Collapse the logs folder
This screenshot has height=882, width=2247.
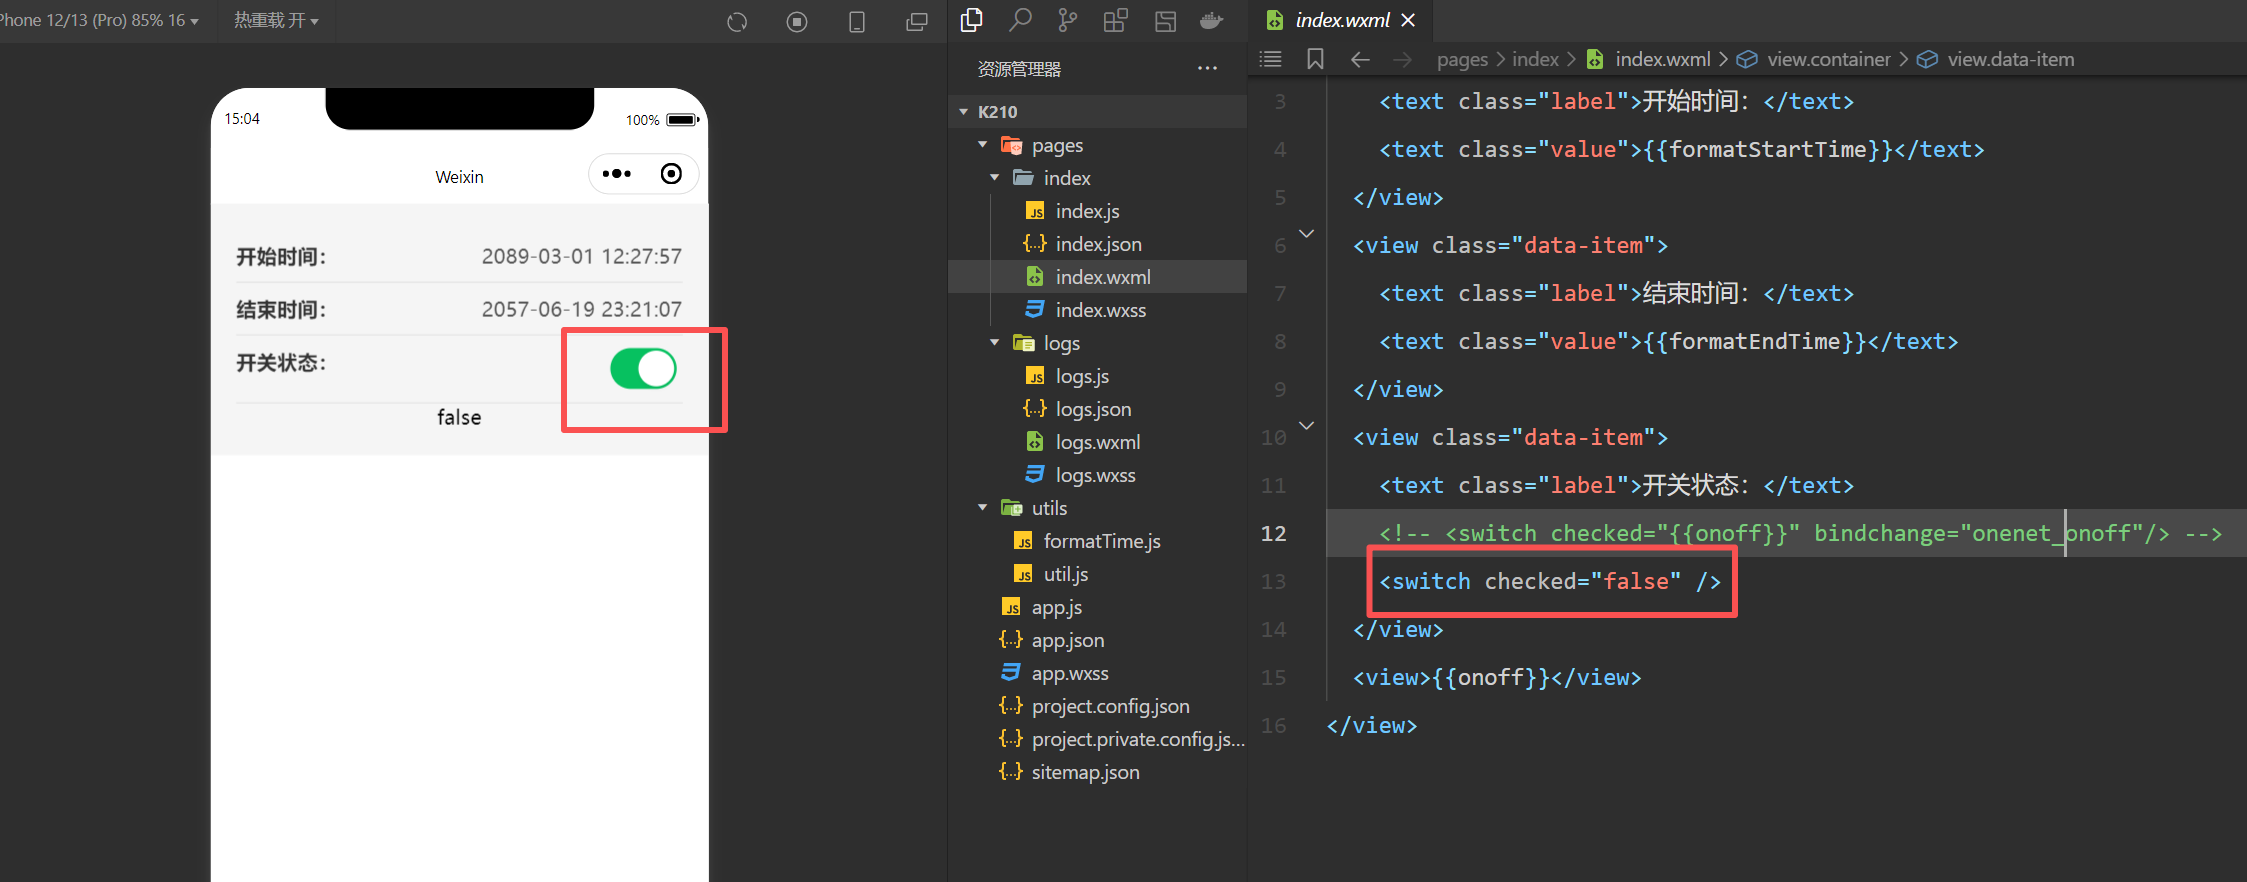(995, 343)
